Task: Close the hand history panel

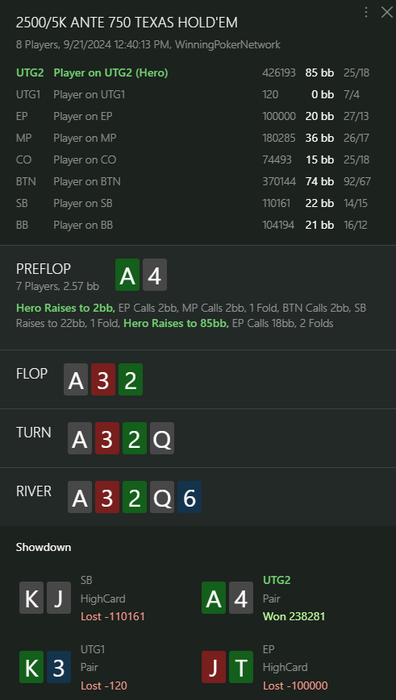Action: pos(387,12)
